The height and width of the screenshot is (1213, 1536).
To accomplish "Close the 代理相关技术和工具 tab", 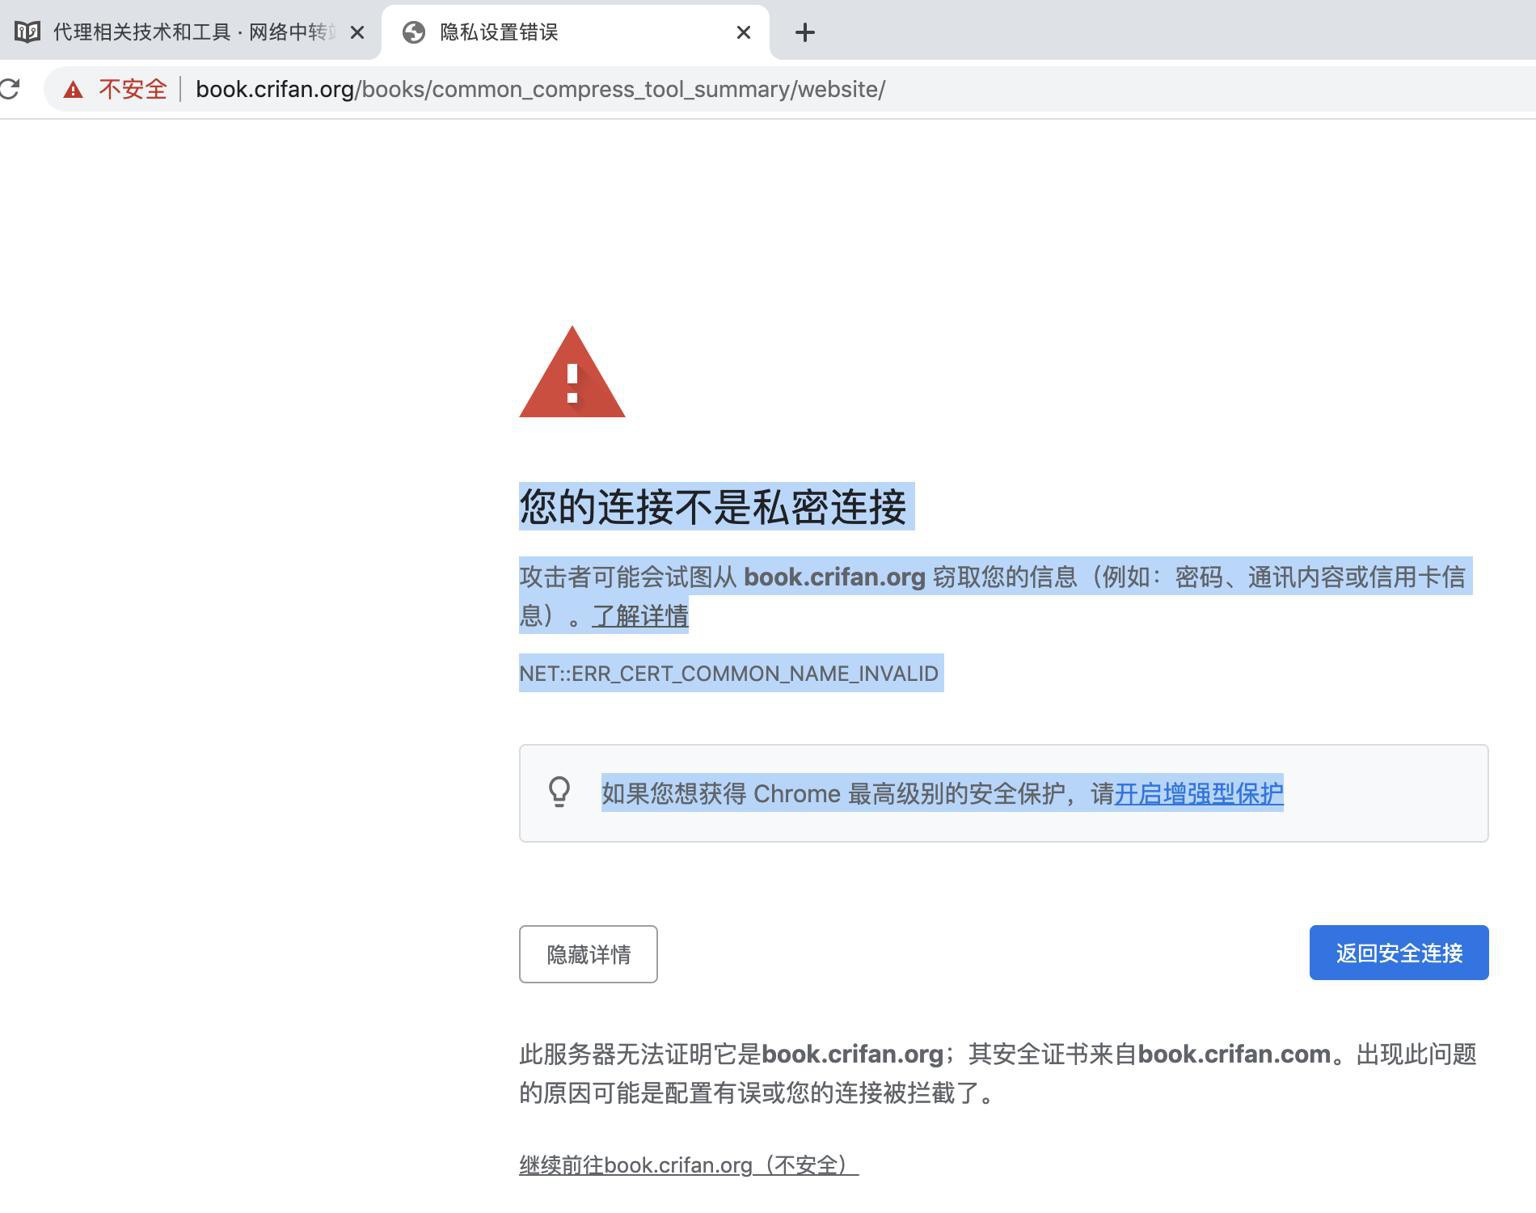I will (357, 33).
